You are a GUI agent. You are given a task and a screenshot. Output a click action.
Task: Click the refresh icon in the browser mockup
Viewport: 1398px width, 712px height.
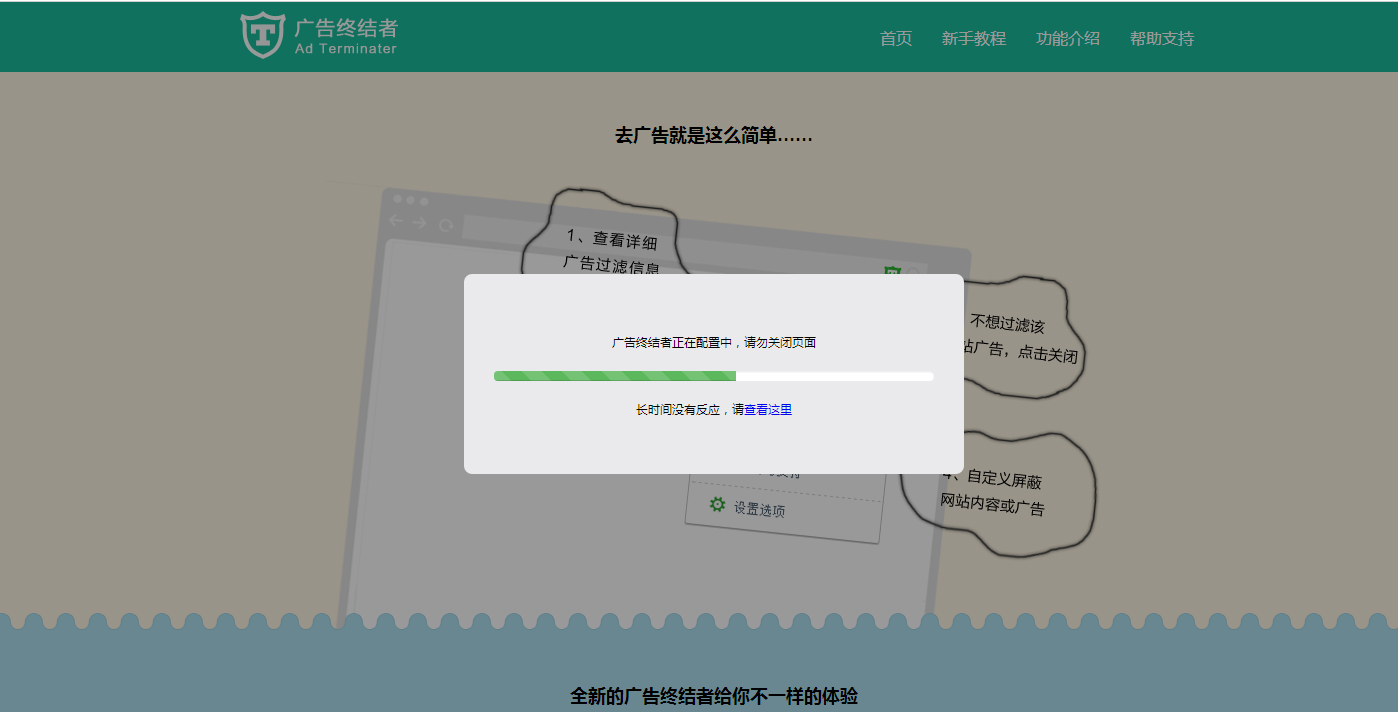click(446, 223)
